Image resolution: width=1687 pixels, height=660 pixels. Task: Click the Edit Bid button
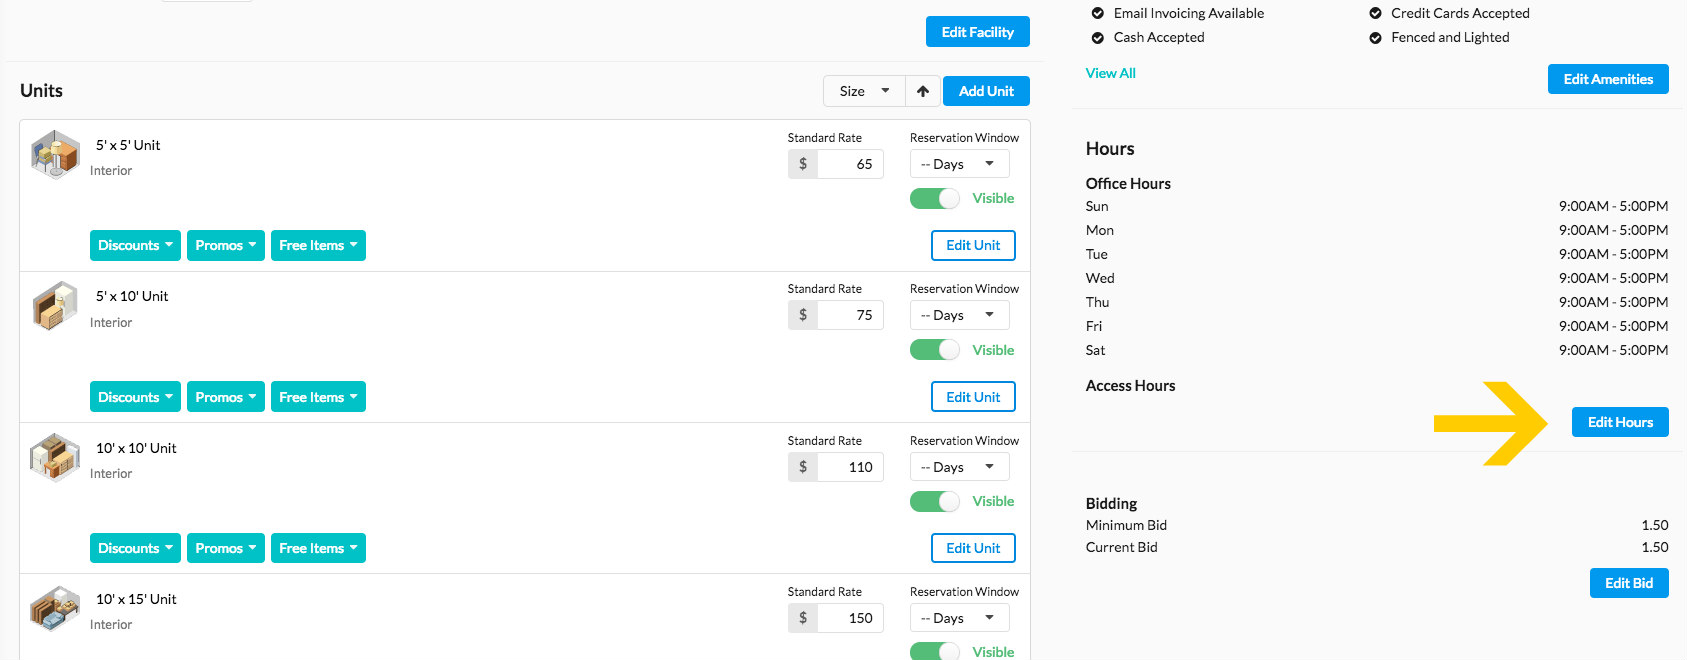[x=1629, y=583]
